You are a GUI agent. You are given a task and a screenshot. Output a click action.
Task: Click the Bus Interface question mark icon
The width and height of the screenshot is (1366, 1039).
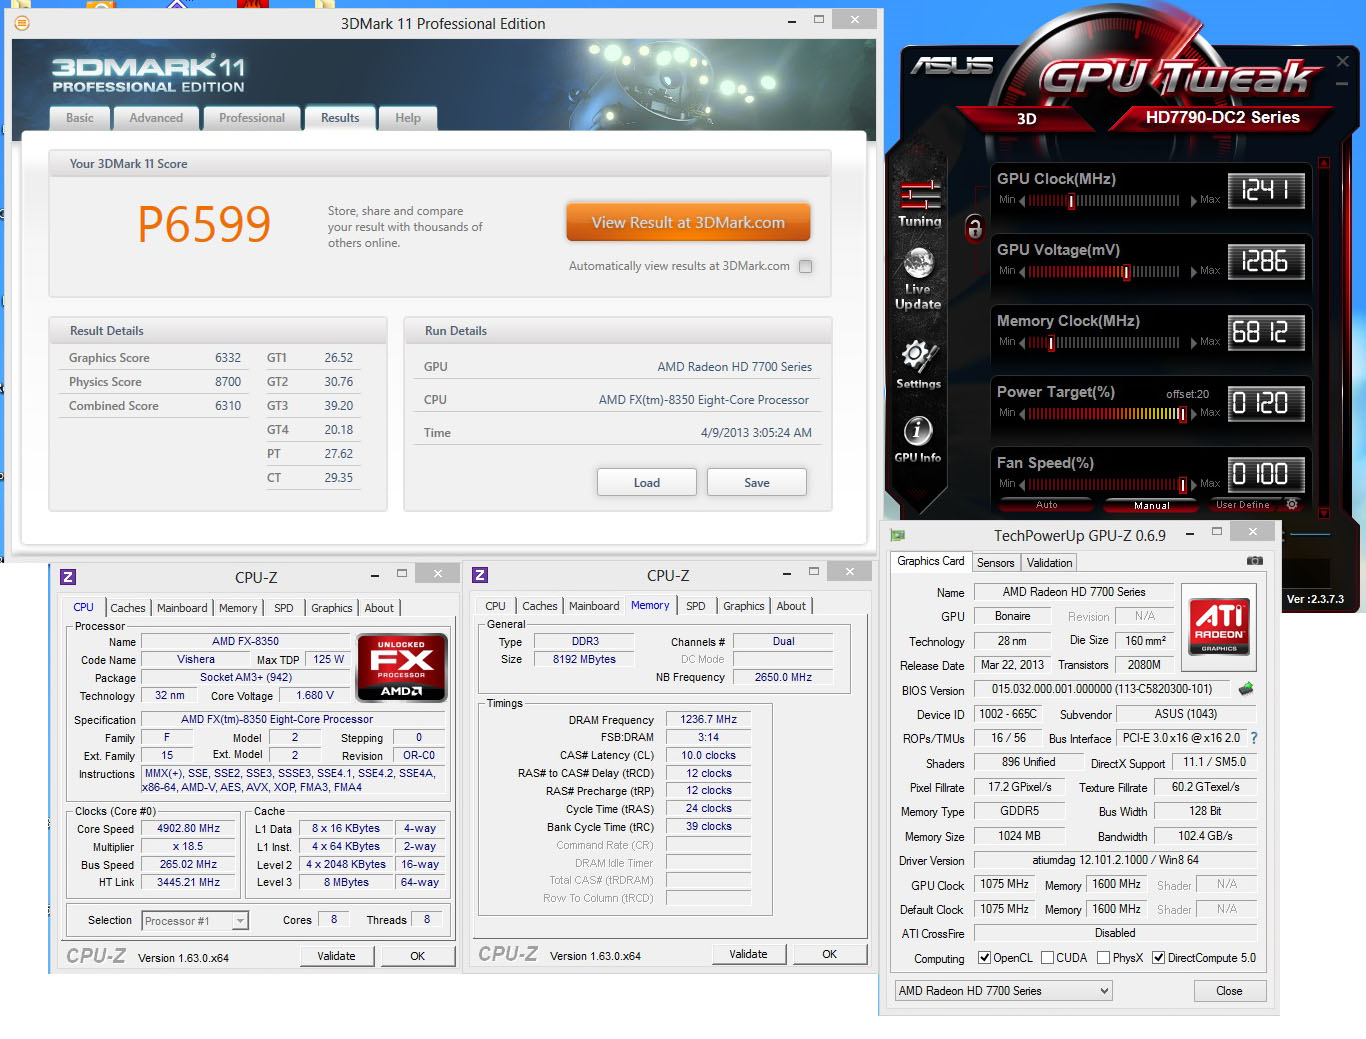click(x=1254, y=738)
